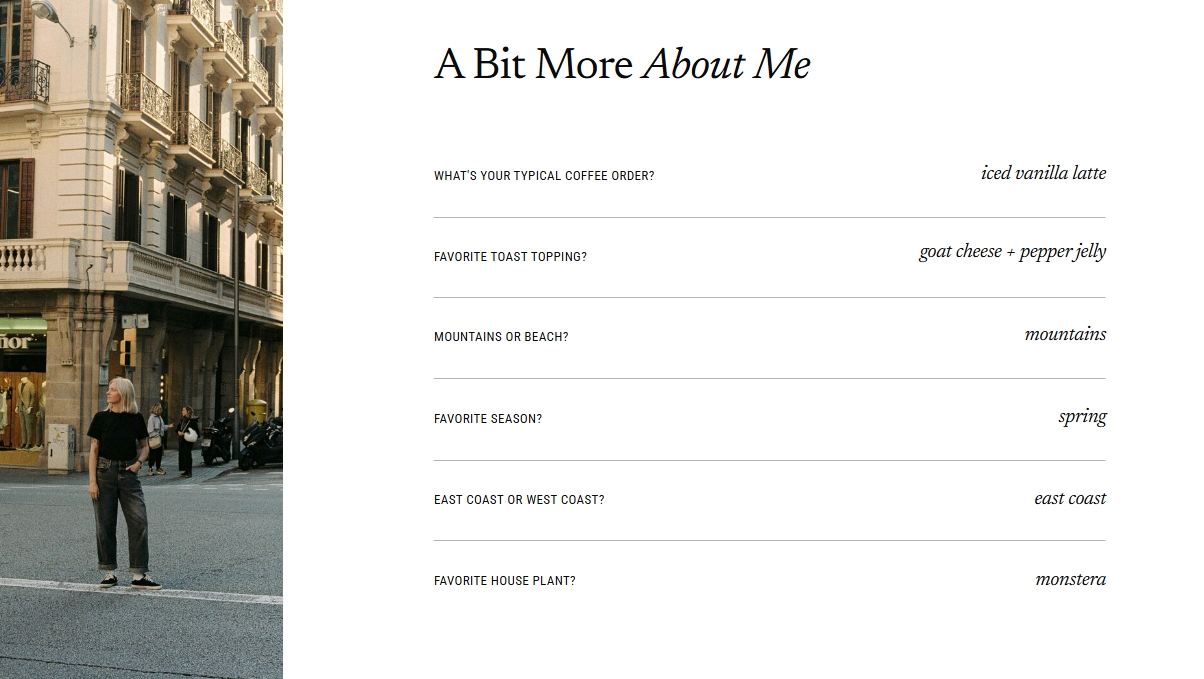Image resolution: width=1204 pixels, height=679 pixels.
Task: Select the italic "spring" answer
Action: (x=1082, y=417)
